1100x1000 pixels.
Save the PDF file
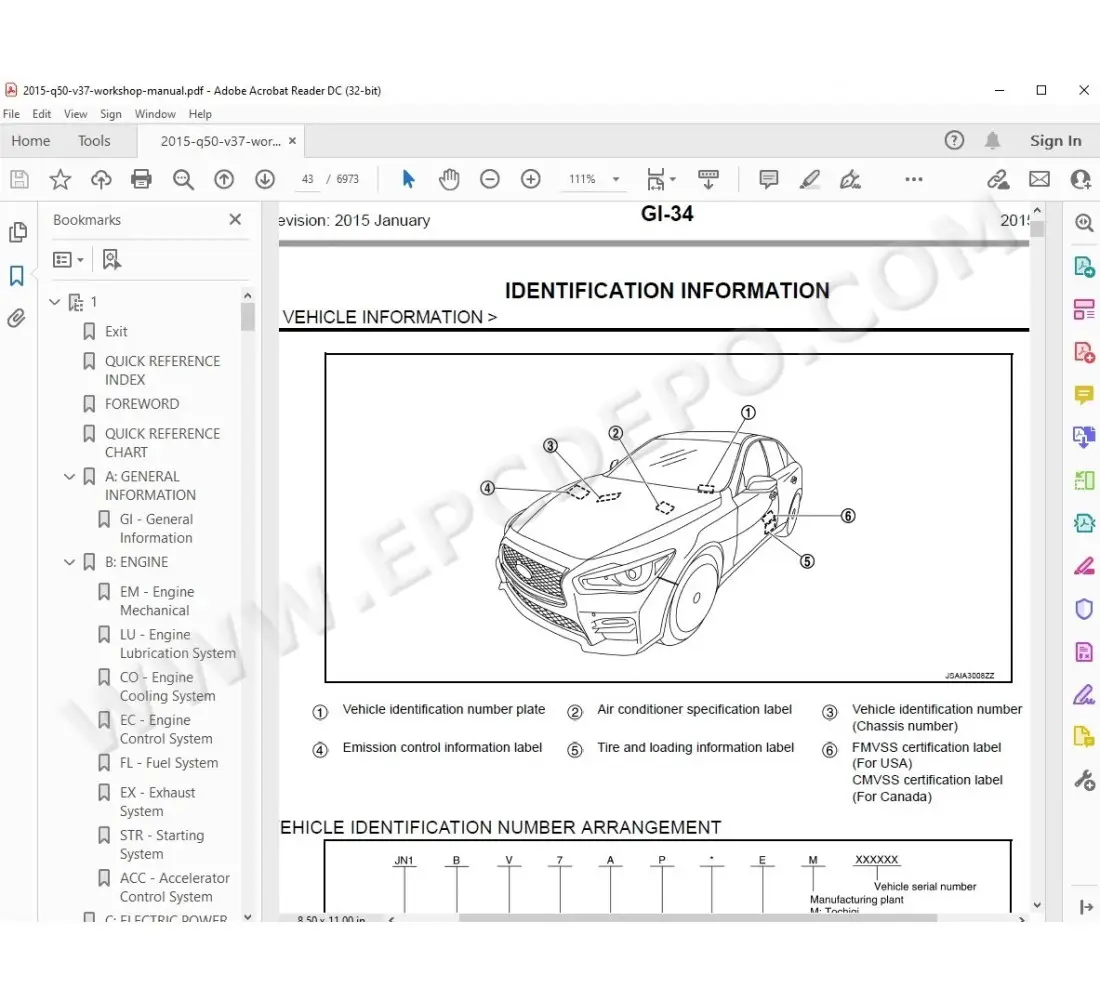20,179
